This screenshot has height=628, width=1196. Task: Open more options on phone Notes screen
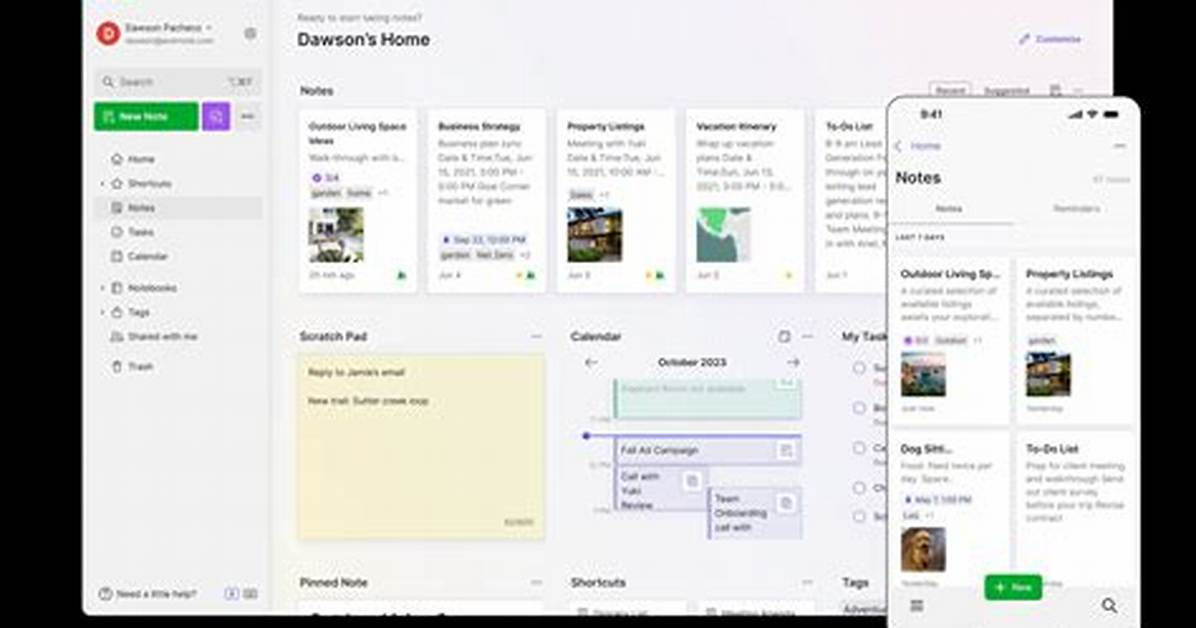[x=1120, y=146]
